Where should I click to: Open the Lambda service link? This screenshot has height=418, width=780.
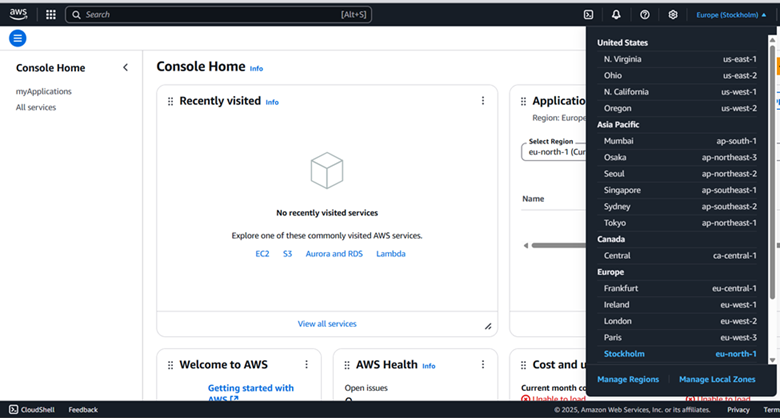coord(391,254)
